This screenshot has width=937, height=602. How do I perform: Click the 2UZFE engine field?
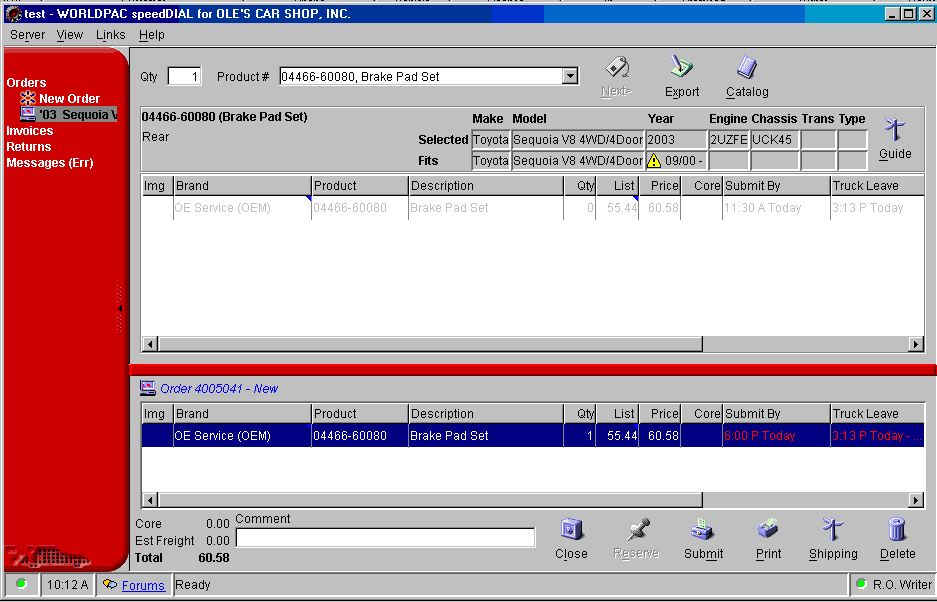[728, 140]
